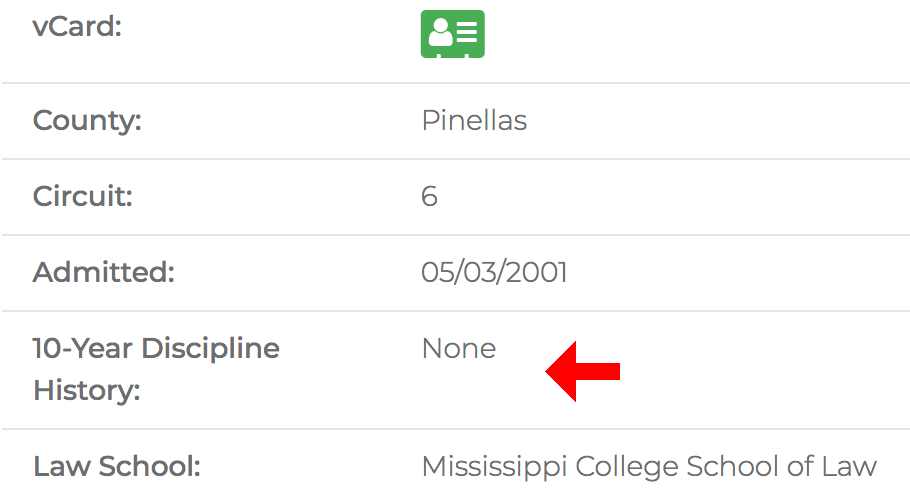Select the 05/03/2001 admitted date
Image resolution: width=910 pixels, height=502 pixels.
point(494,272)
